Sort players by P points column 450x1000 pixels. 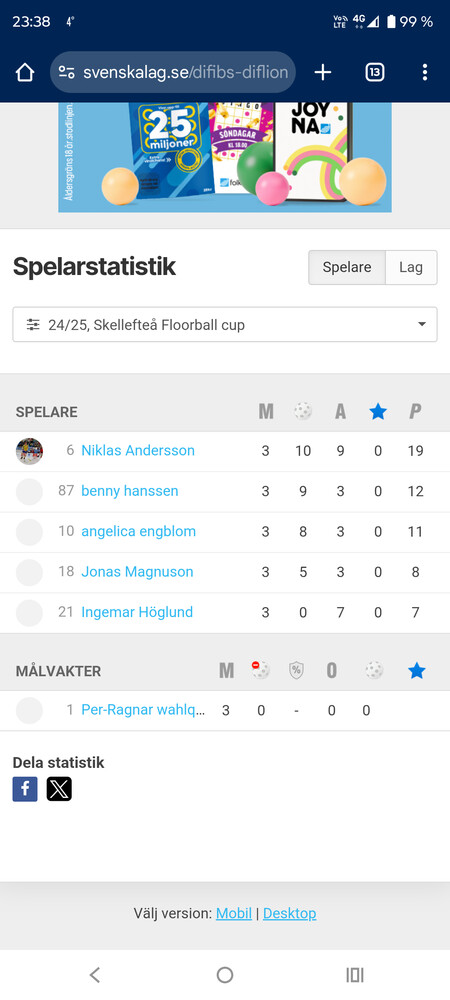click(416, 412)
